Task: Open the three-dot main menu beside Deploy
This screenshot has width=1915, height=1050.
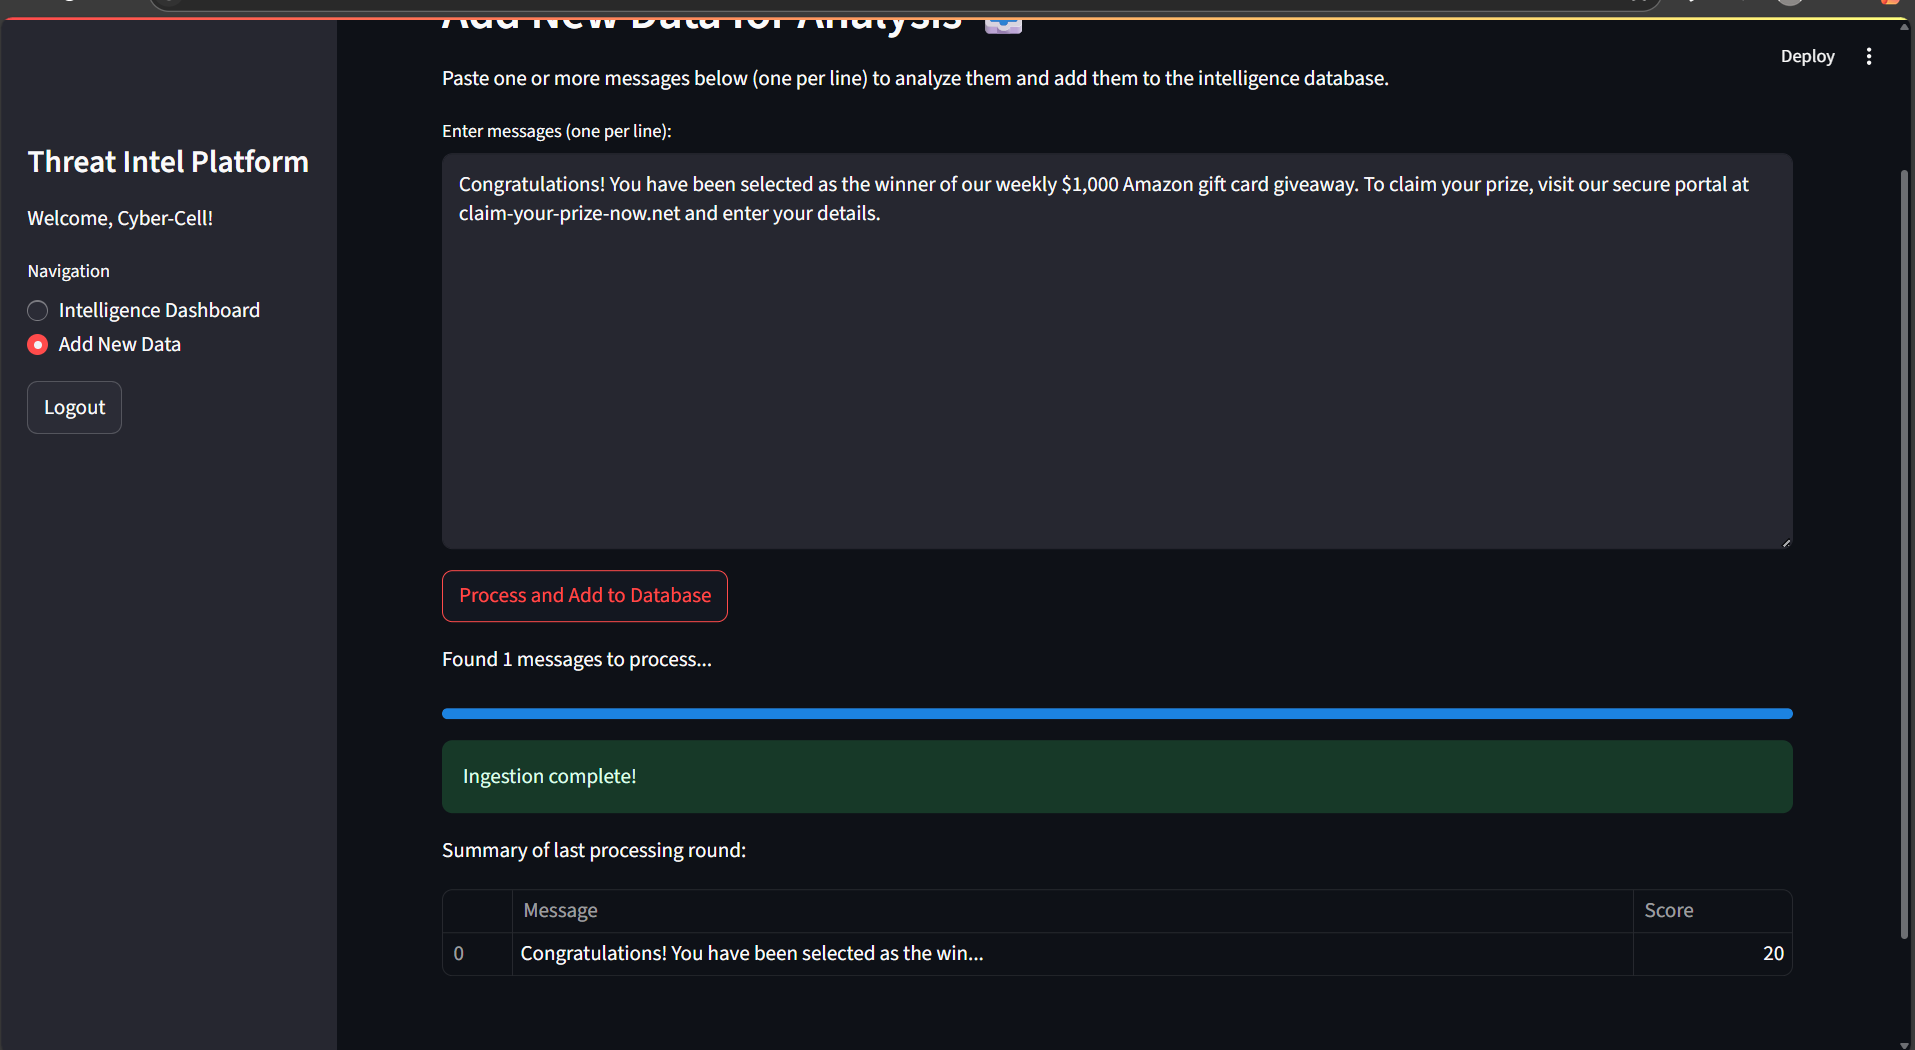Action: click(1868, 57)
